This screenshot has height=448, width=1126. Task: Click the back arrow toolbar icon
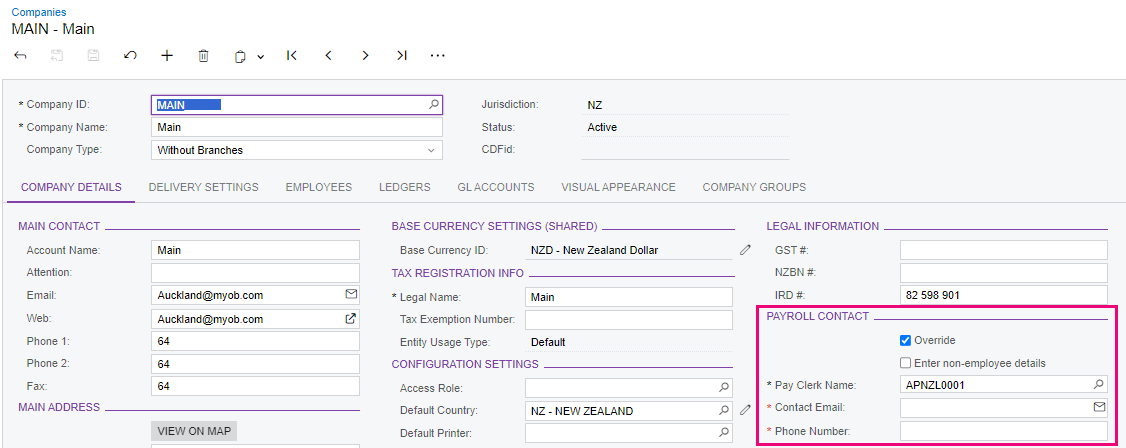(x=20, y=56)
